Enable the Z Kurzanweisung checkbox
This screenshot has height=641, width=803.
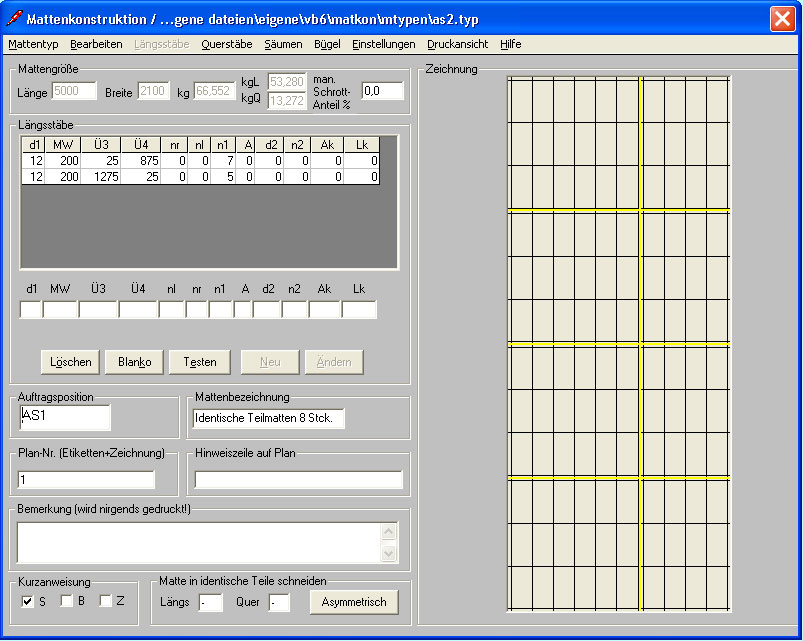coord(105,601)
